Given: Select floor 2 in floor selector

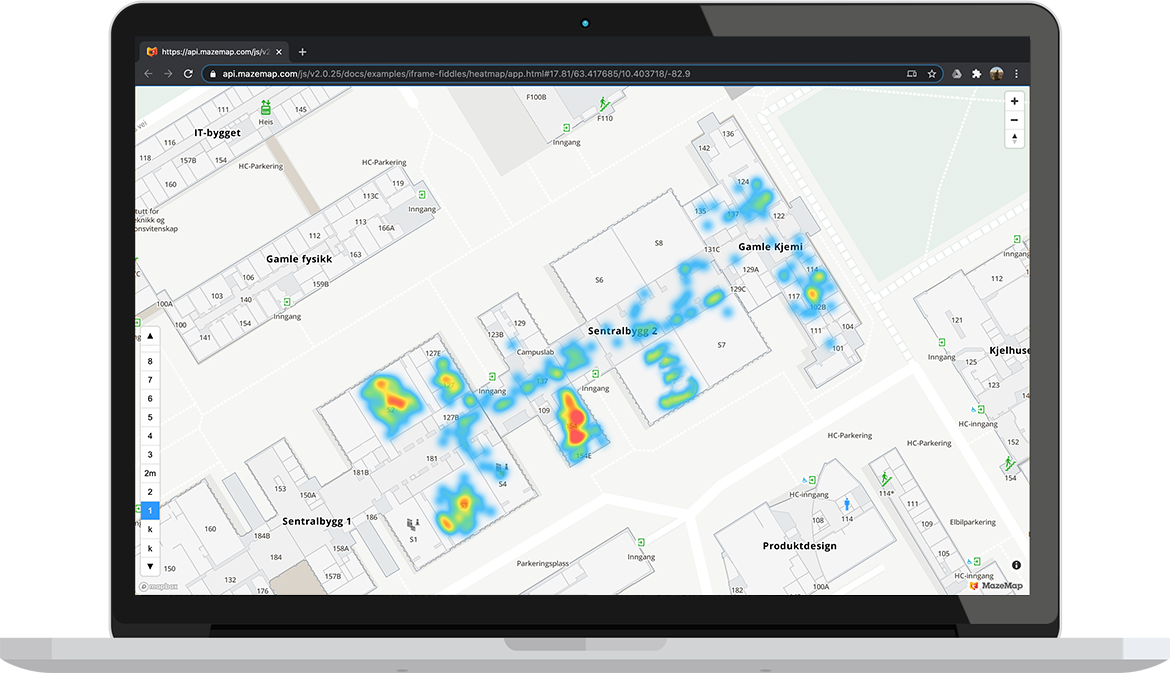Looking at the screenshot, I should click(150, 492).
